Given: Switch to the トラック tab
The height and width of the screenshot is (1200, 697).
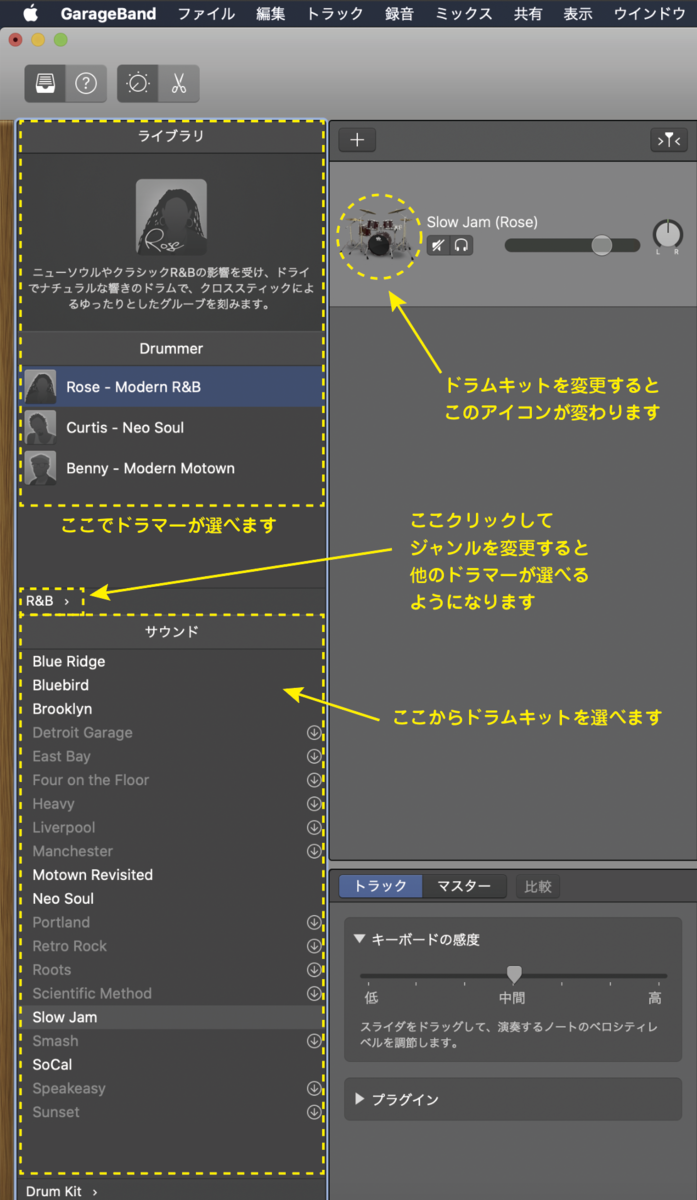Looking at the screenshot, I should click(x=381, y=886).
